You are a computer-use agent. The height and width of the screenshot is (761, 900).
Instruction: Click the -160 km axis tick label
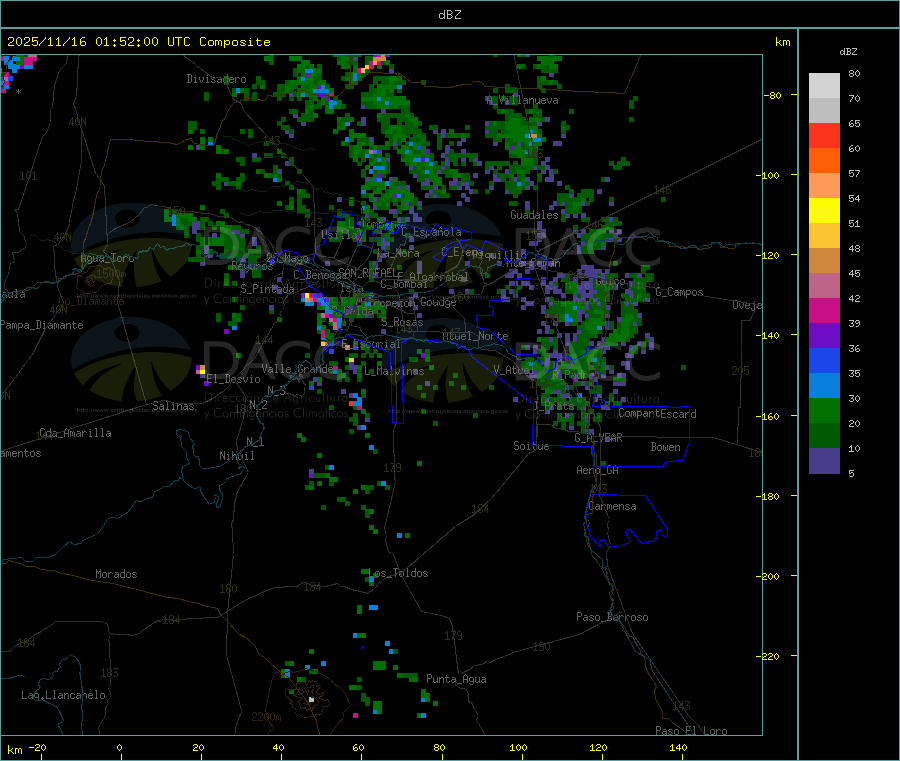[x=767, y=416]
